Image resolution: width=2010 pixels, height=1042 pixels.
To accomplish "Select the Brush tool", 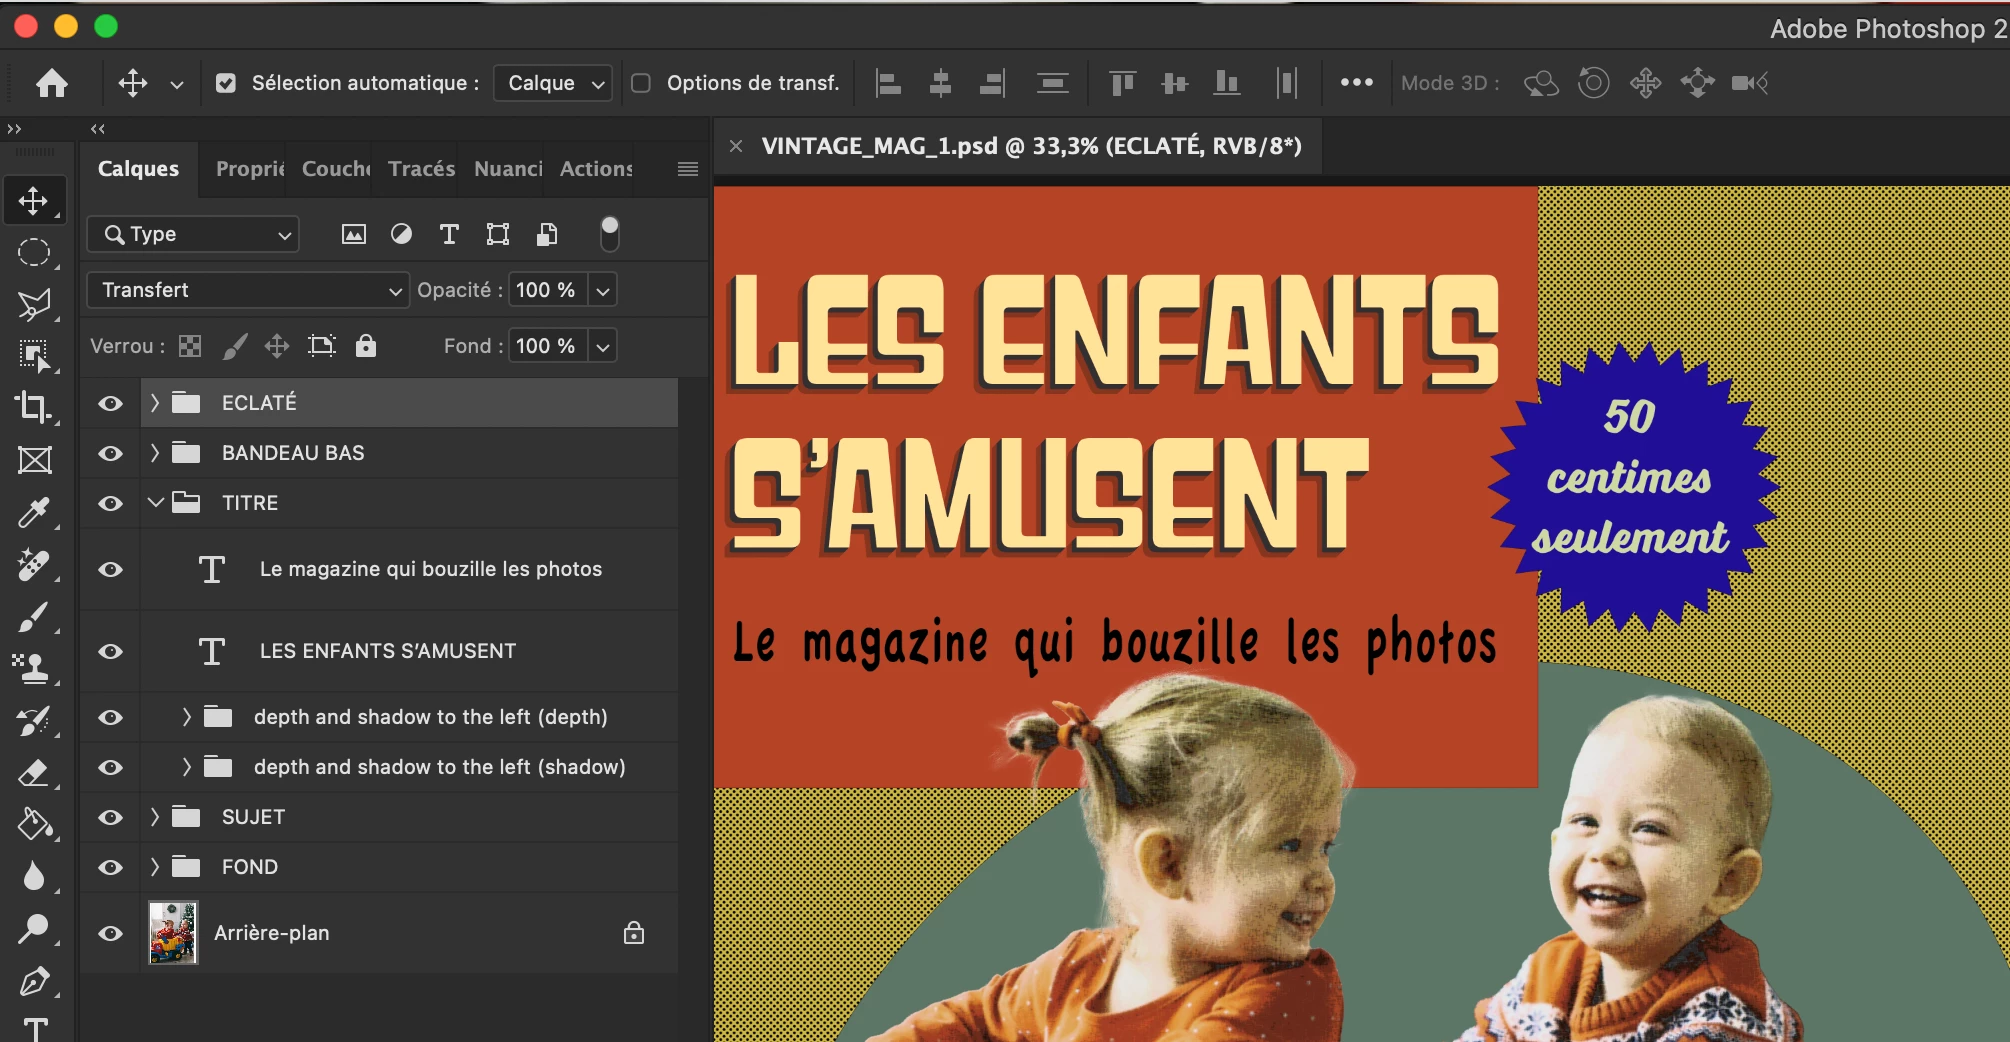I will pos(34,616).
